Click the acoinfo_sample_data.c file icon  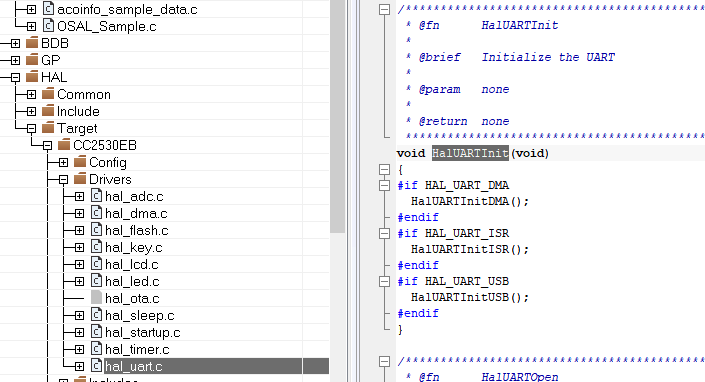point(48,9)
